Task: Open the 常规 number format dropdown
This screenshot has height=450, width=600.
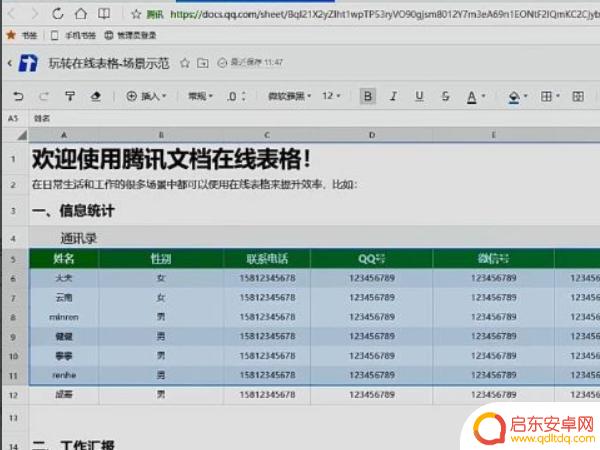Action: (x=200, y=96)
